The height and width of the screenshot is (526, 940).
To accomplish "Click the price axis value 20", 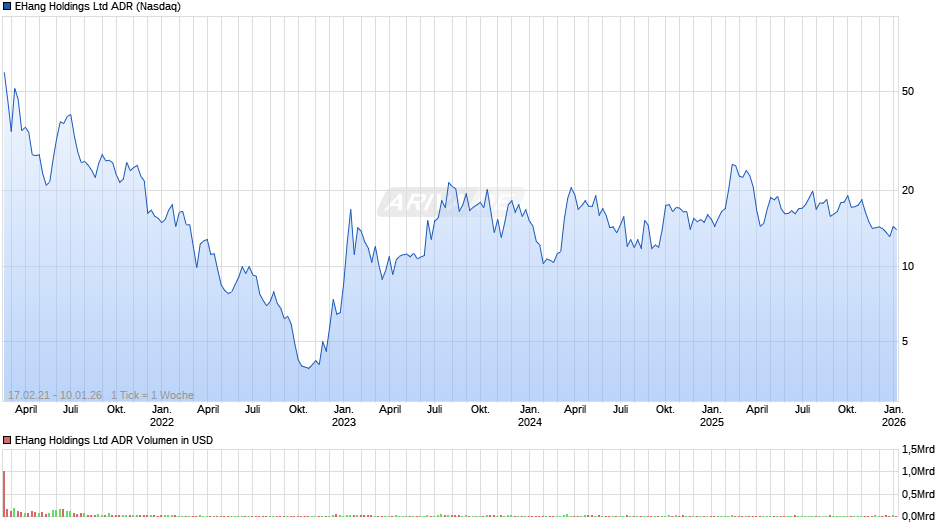I will tap(908, 190).
